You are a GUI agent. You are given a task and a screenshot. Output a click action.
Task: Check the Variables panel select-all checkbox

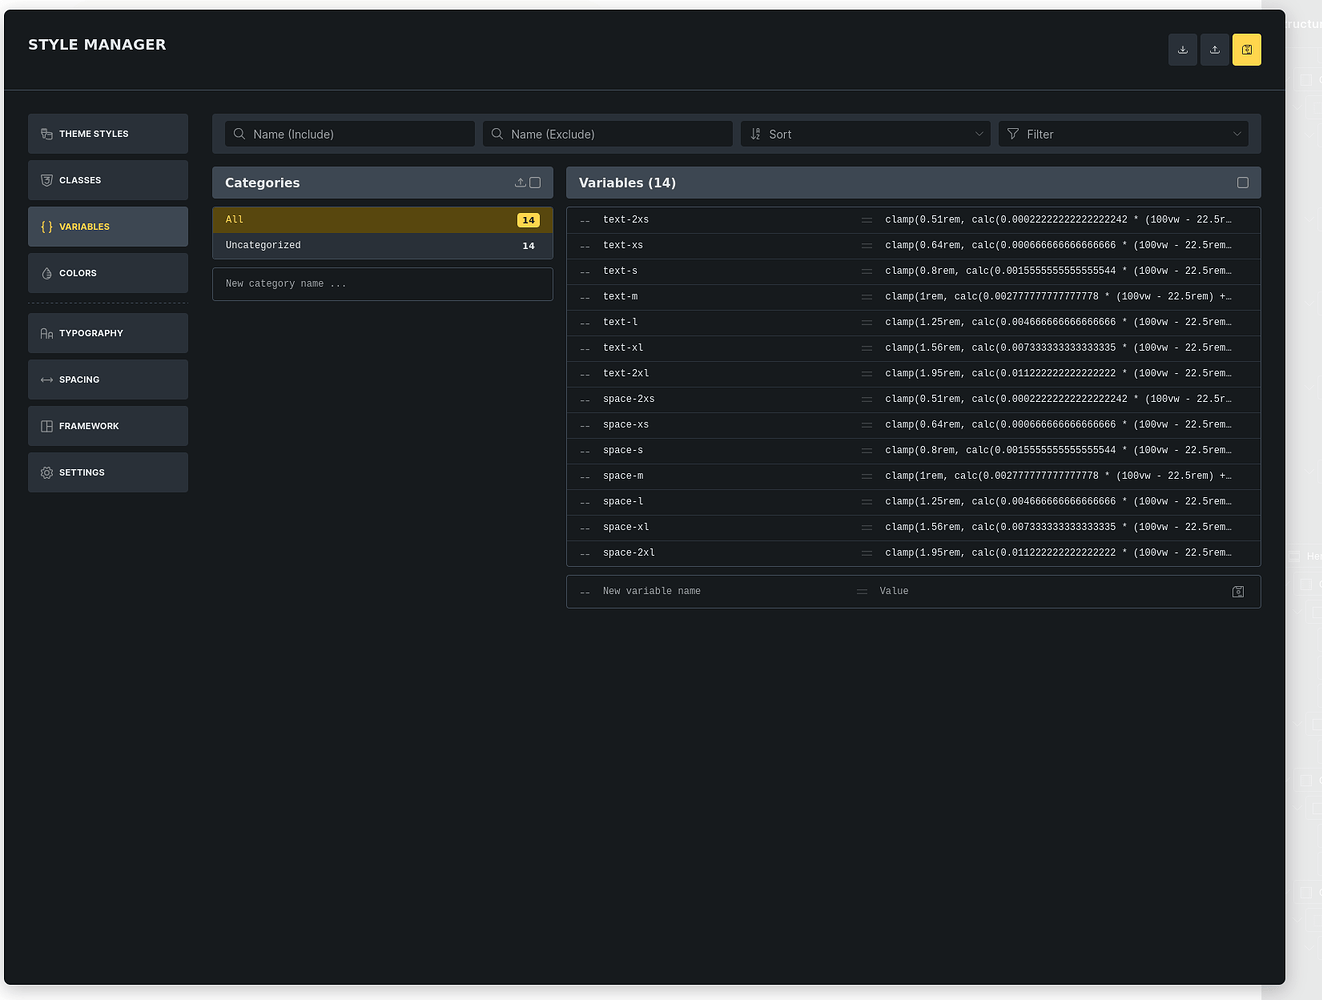tap(1243, 182)
